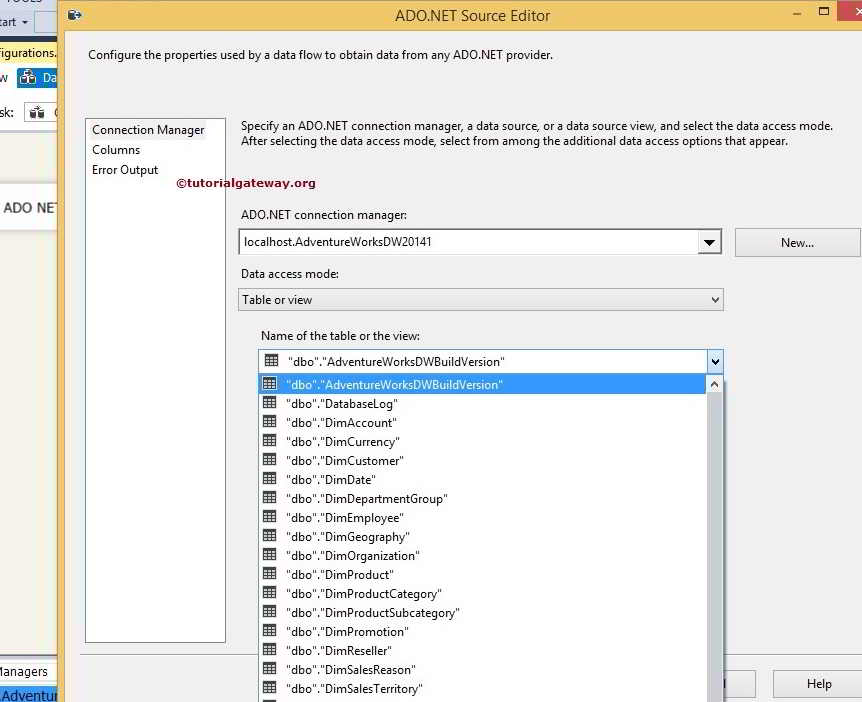
Task: Select dbo.DimOrganization from the list
Action: (x=482, y=555)
